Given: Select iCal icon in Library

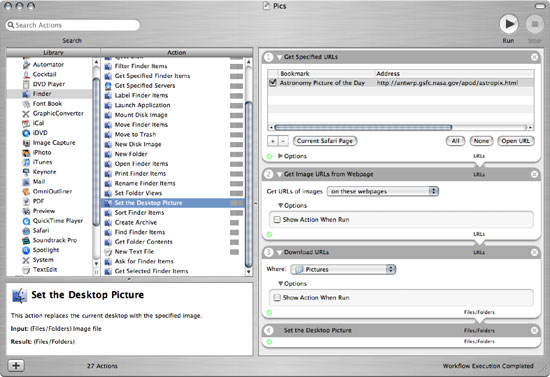Looking at the screenshot, I should [26, 123].
